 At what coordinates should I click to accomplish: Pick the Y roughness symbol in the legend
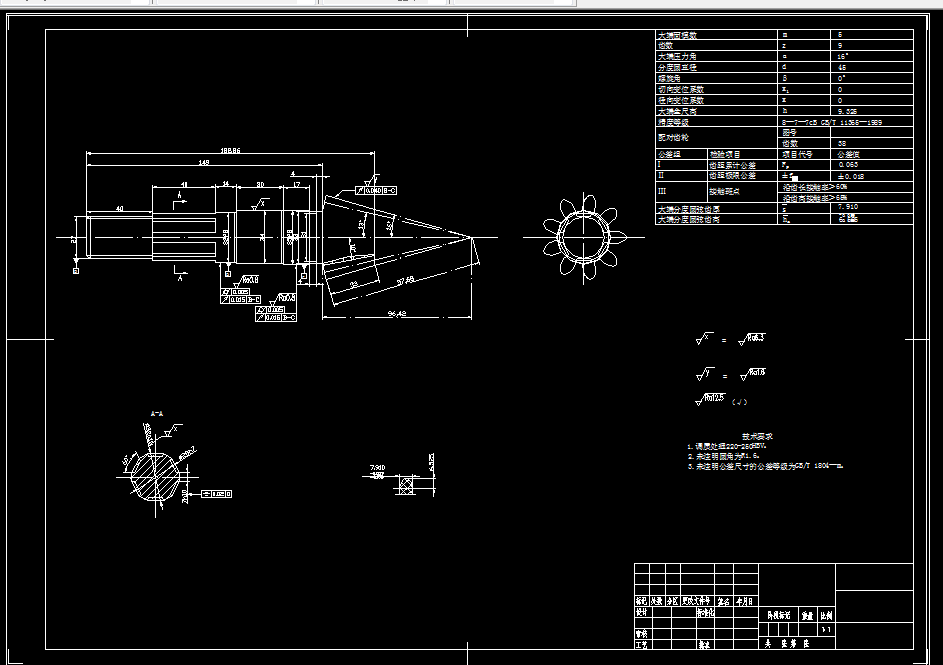click(x=705, y=374)
